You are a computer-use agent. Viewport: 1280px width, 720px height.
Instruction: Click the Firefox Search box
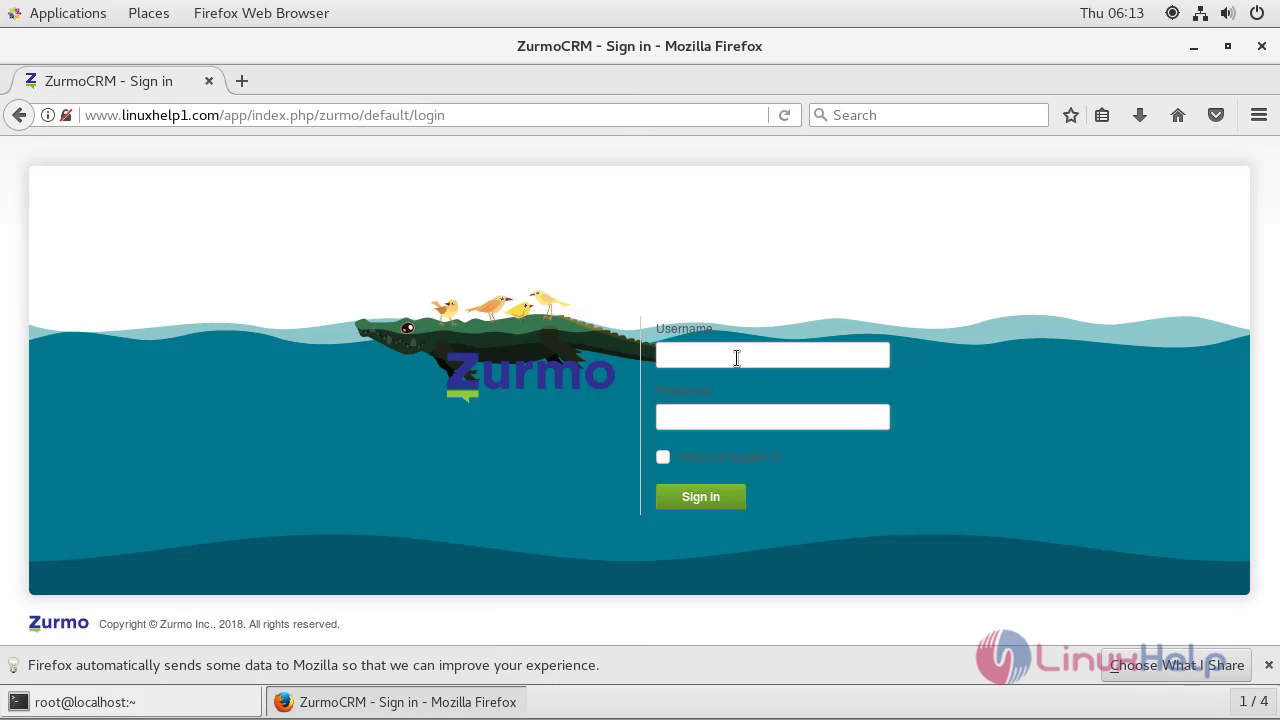(x=928, y=115)
